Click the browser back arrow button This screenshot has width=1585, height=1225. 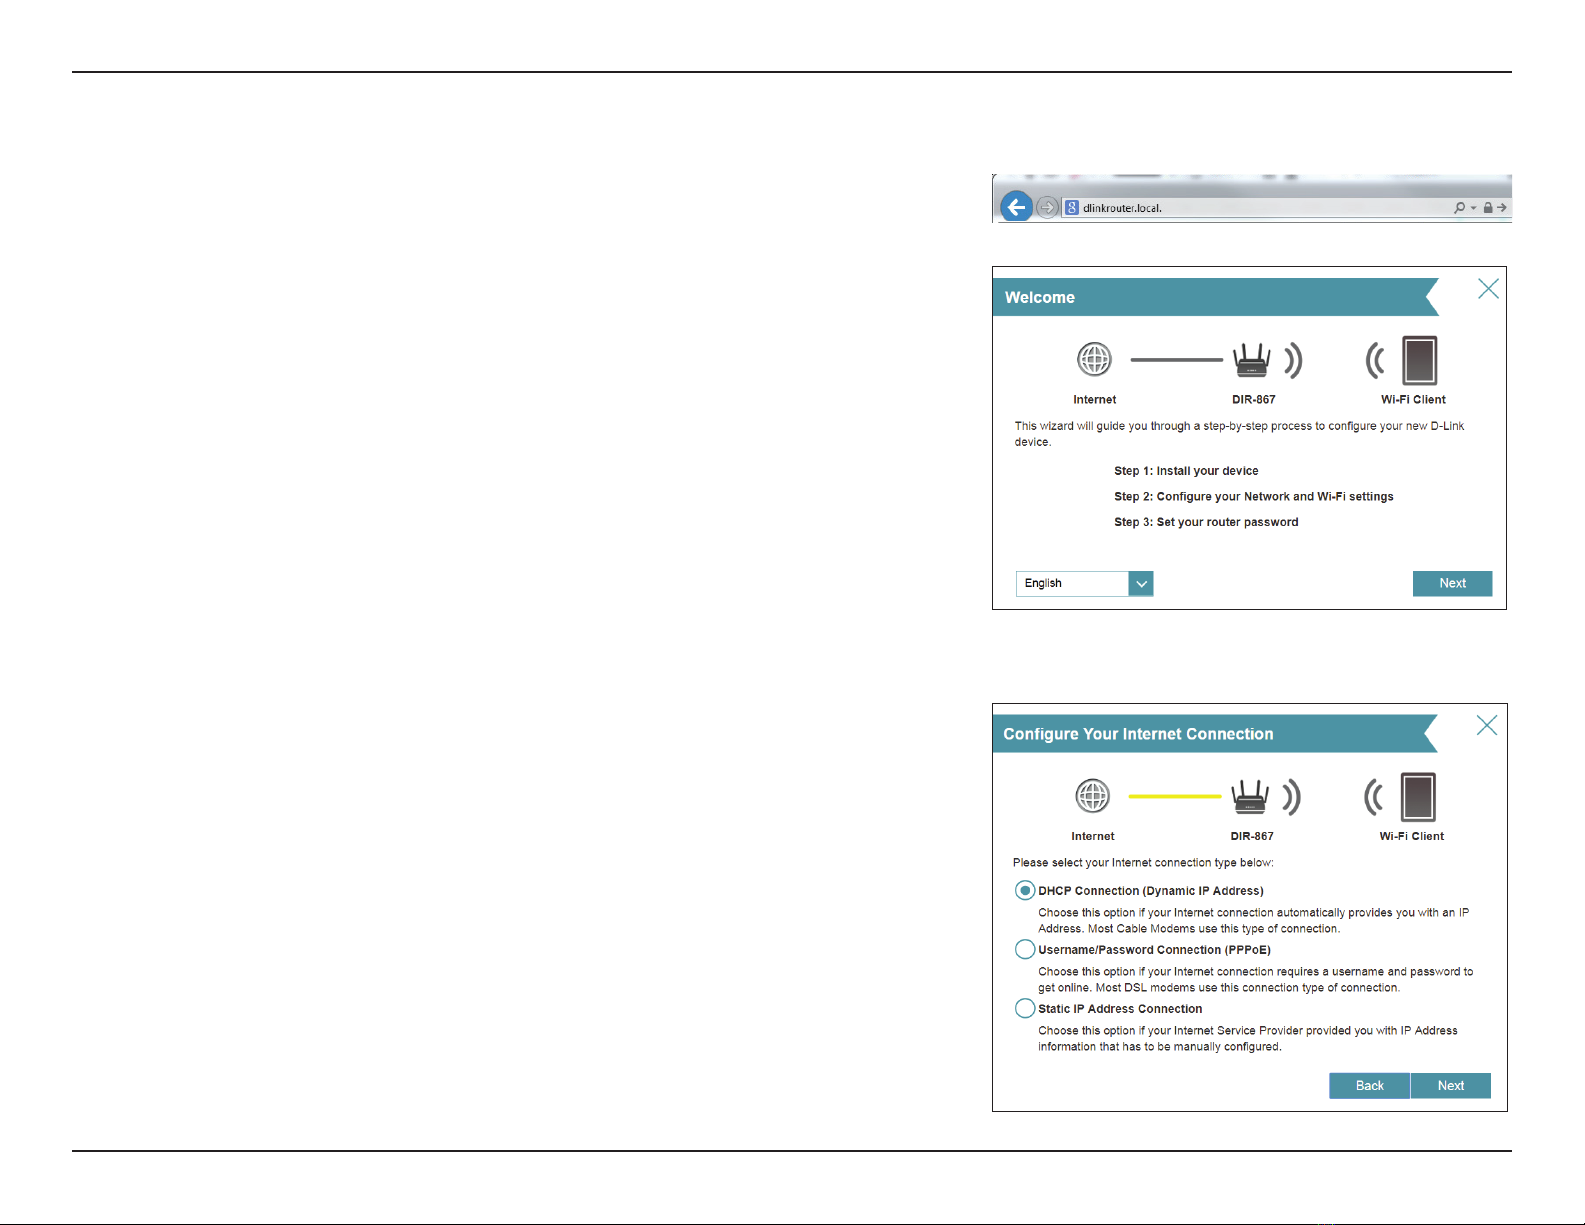[x=1016, y=207]
